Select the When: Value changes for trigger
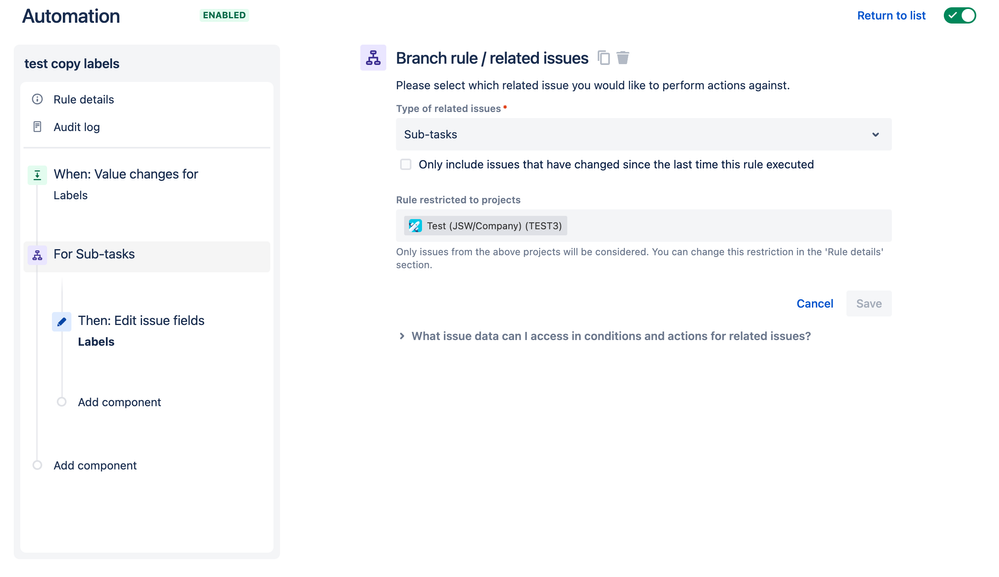This screenshot has height=577, width=999. tap(126, 174)
